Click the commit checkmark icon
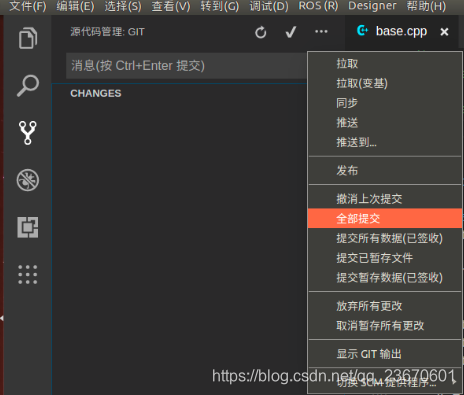464x395 pixels. click(x=291, y=32)
